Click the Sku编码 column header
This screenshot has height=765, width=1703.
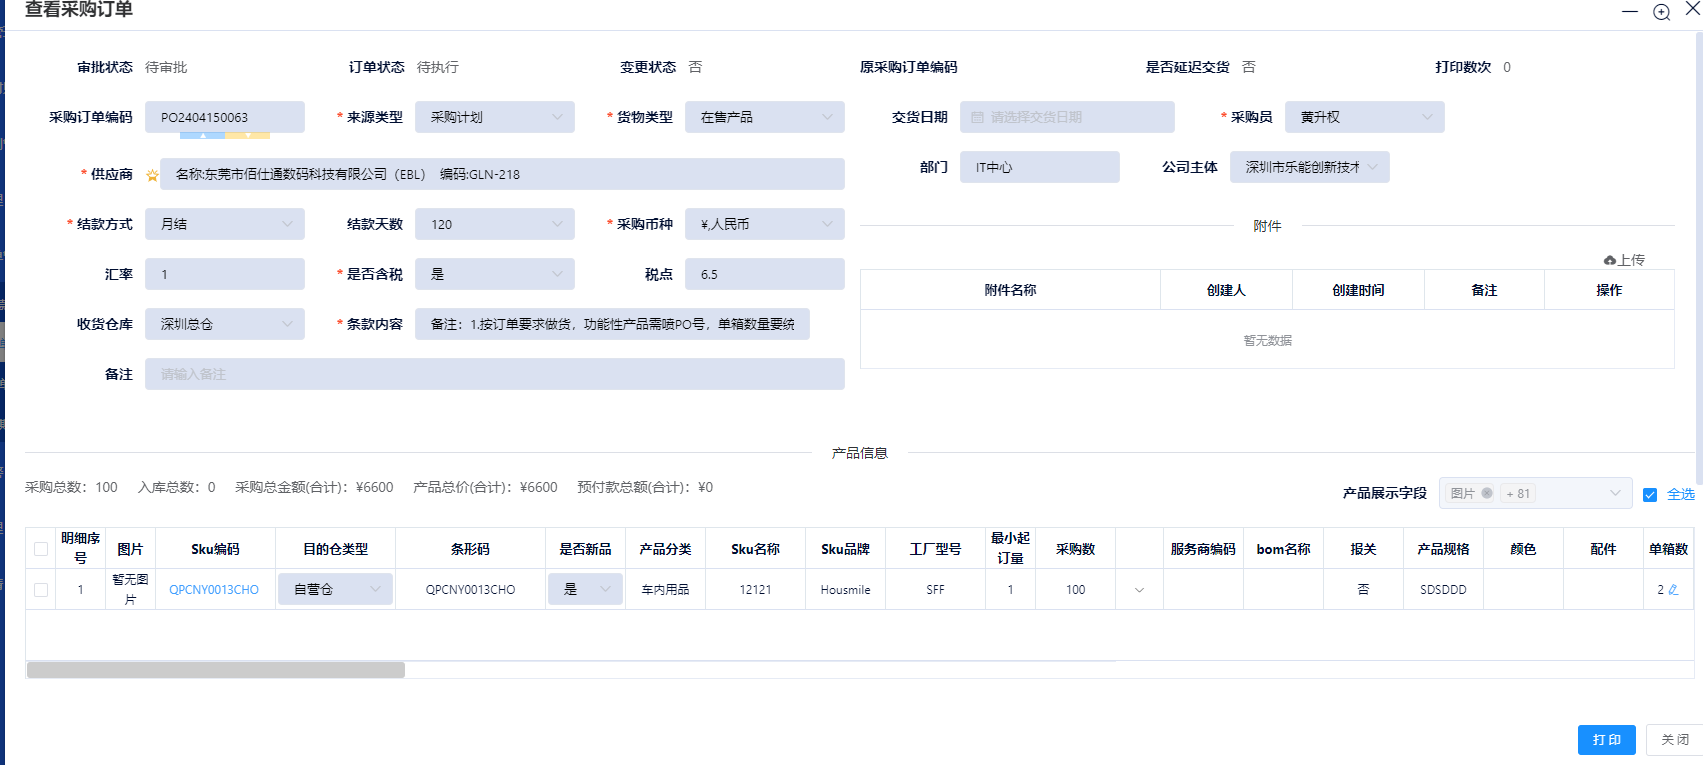[215, 549]
